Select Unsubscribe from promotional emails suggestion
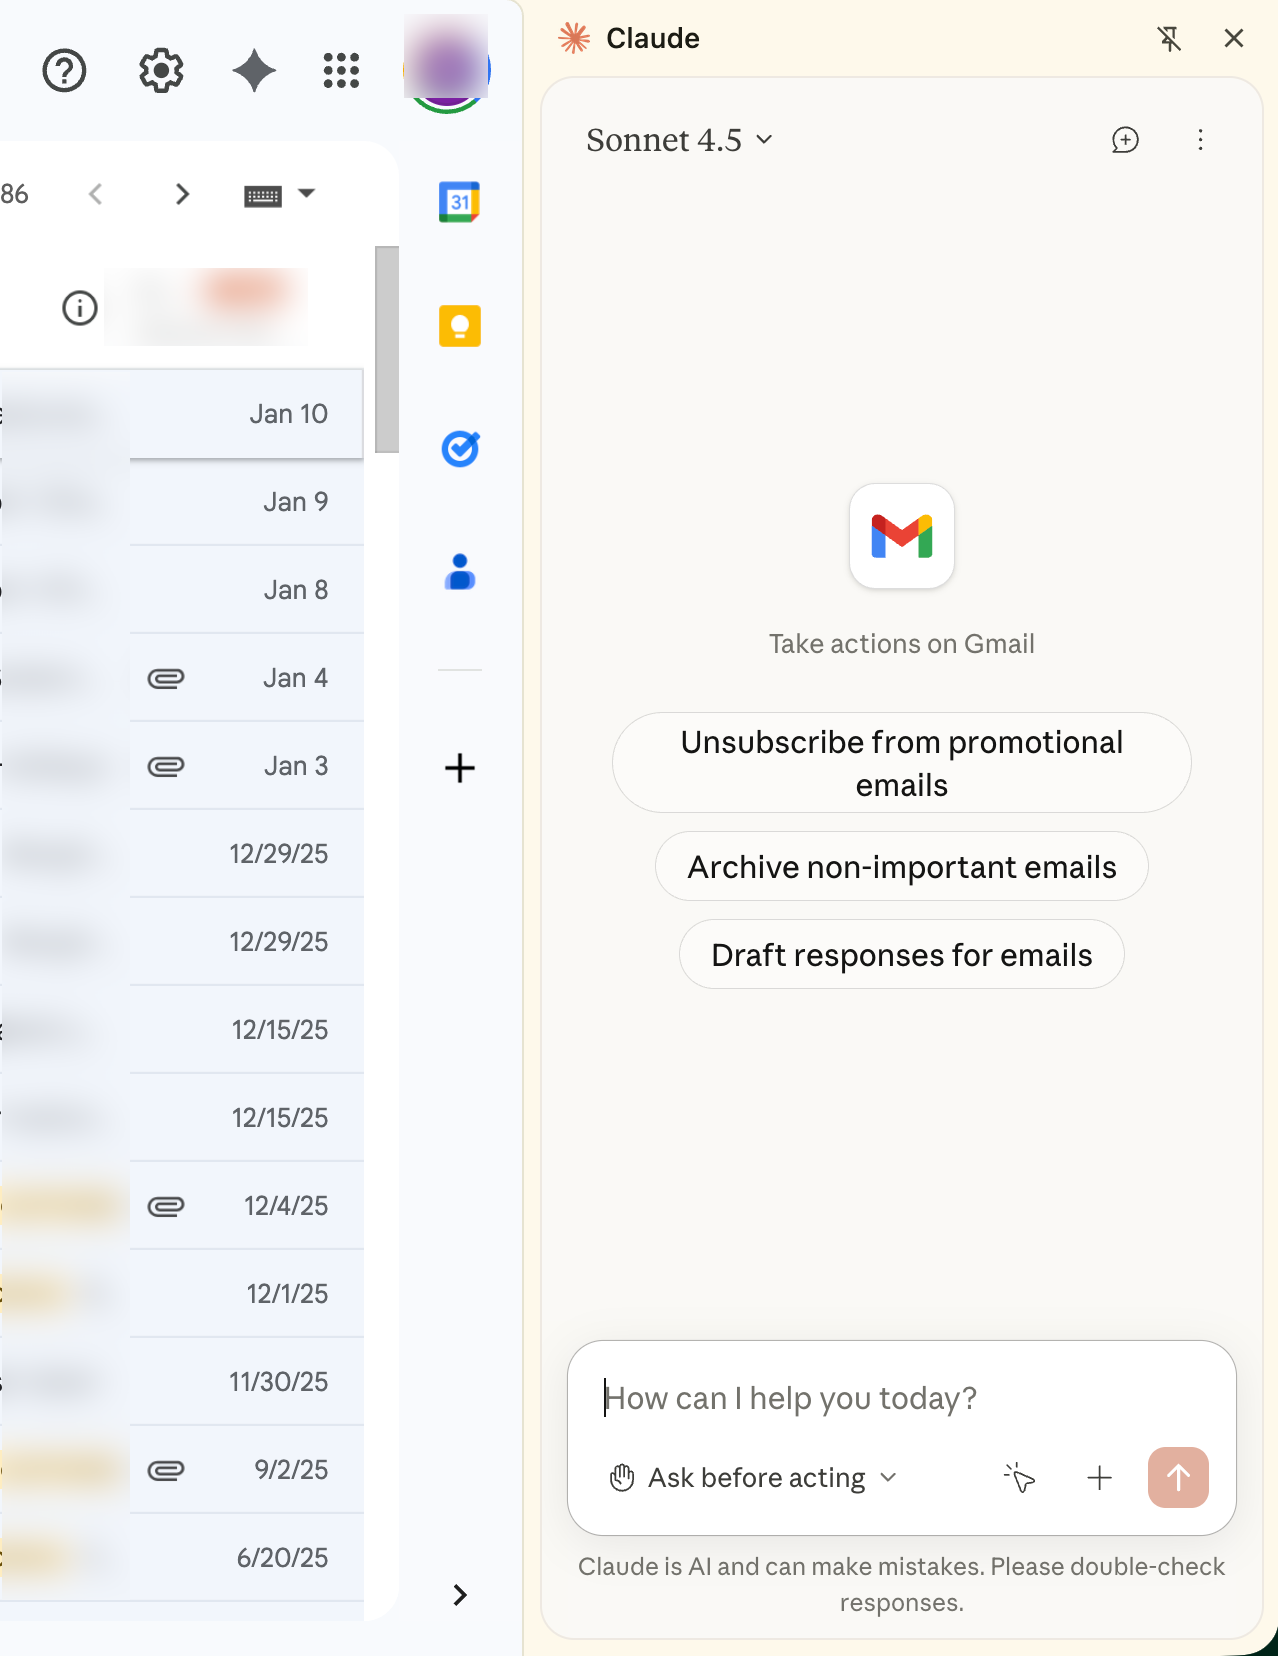Image resolution: width=1278 pixels, height=1656 pixels. click(902, 763)
